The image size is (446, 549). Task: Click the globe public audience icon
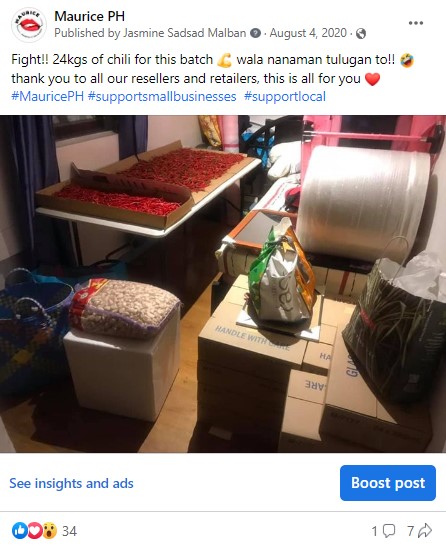coord(361,34)
